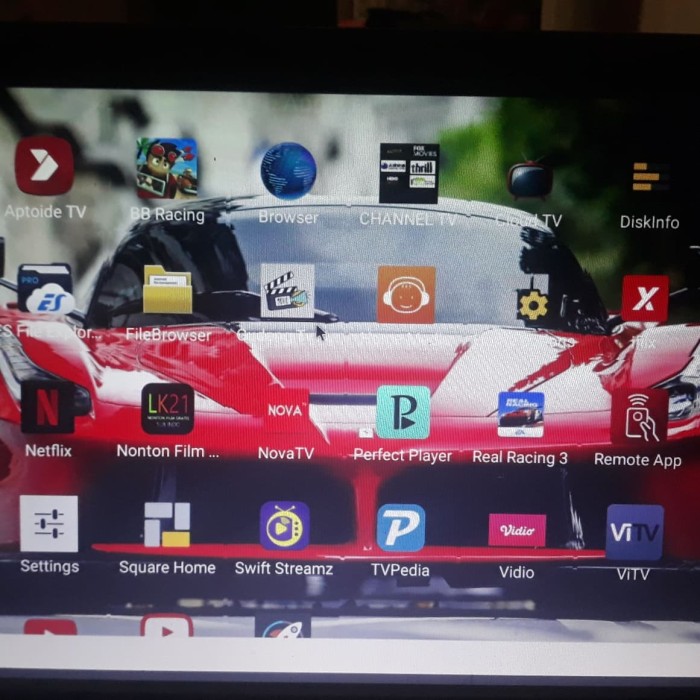
Task: Open the orange headphones face app
Action: point(406,294)
